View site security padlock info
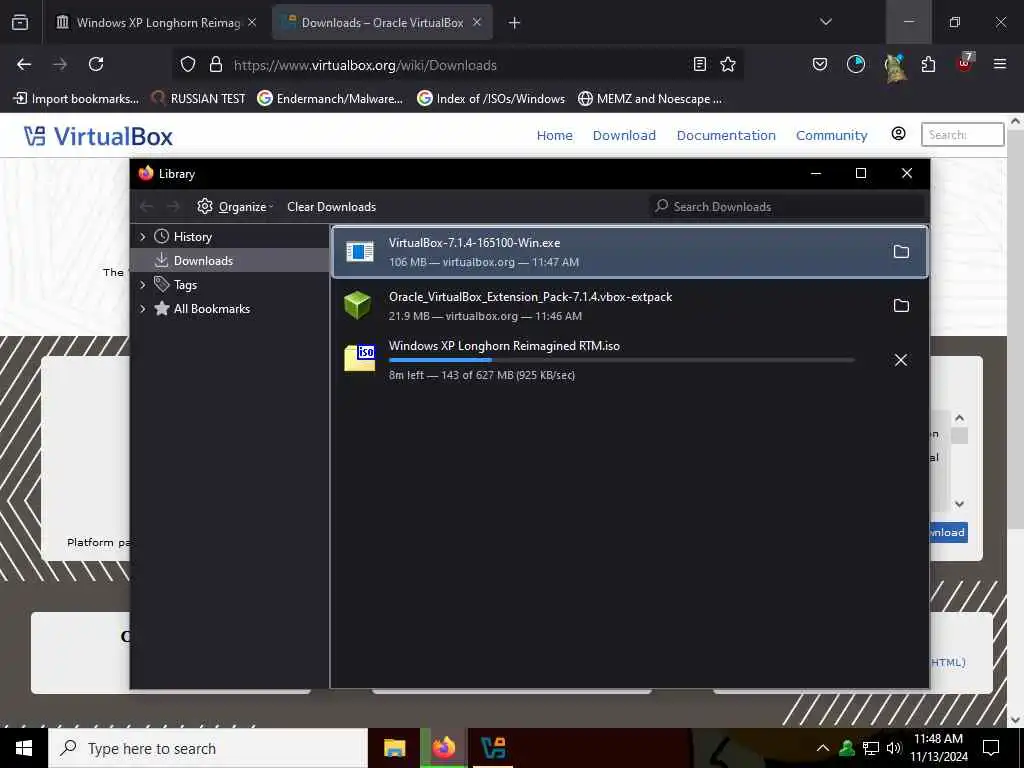The width and height of the screenshot is (1024, 768). pos(216,65)
